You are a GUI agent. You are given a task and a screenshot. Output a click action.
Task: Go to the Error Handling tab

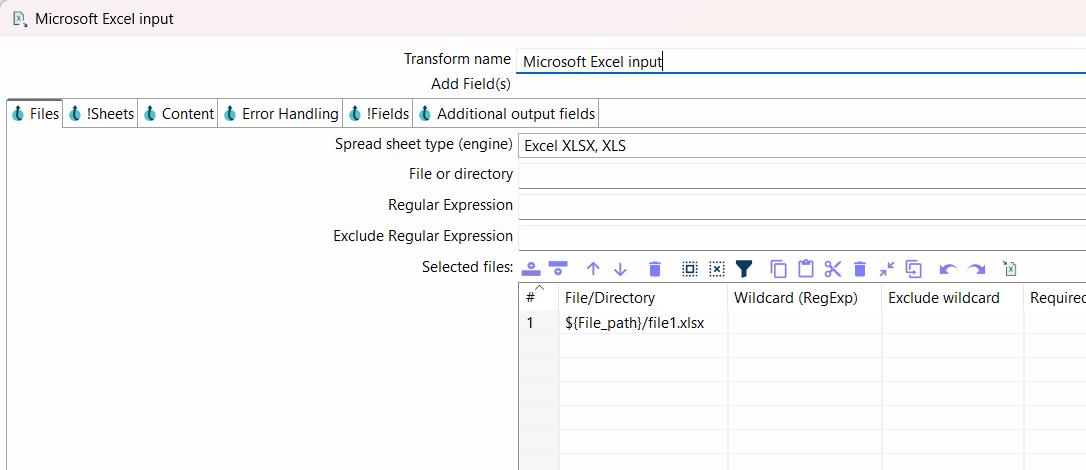click(x=281, y=114)
